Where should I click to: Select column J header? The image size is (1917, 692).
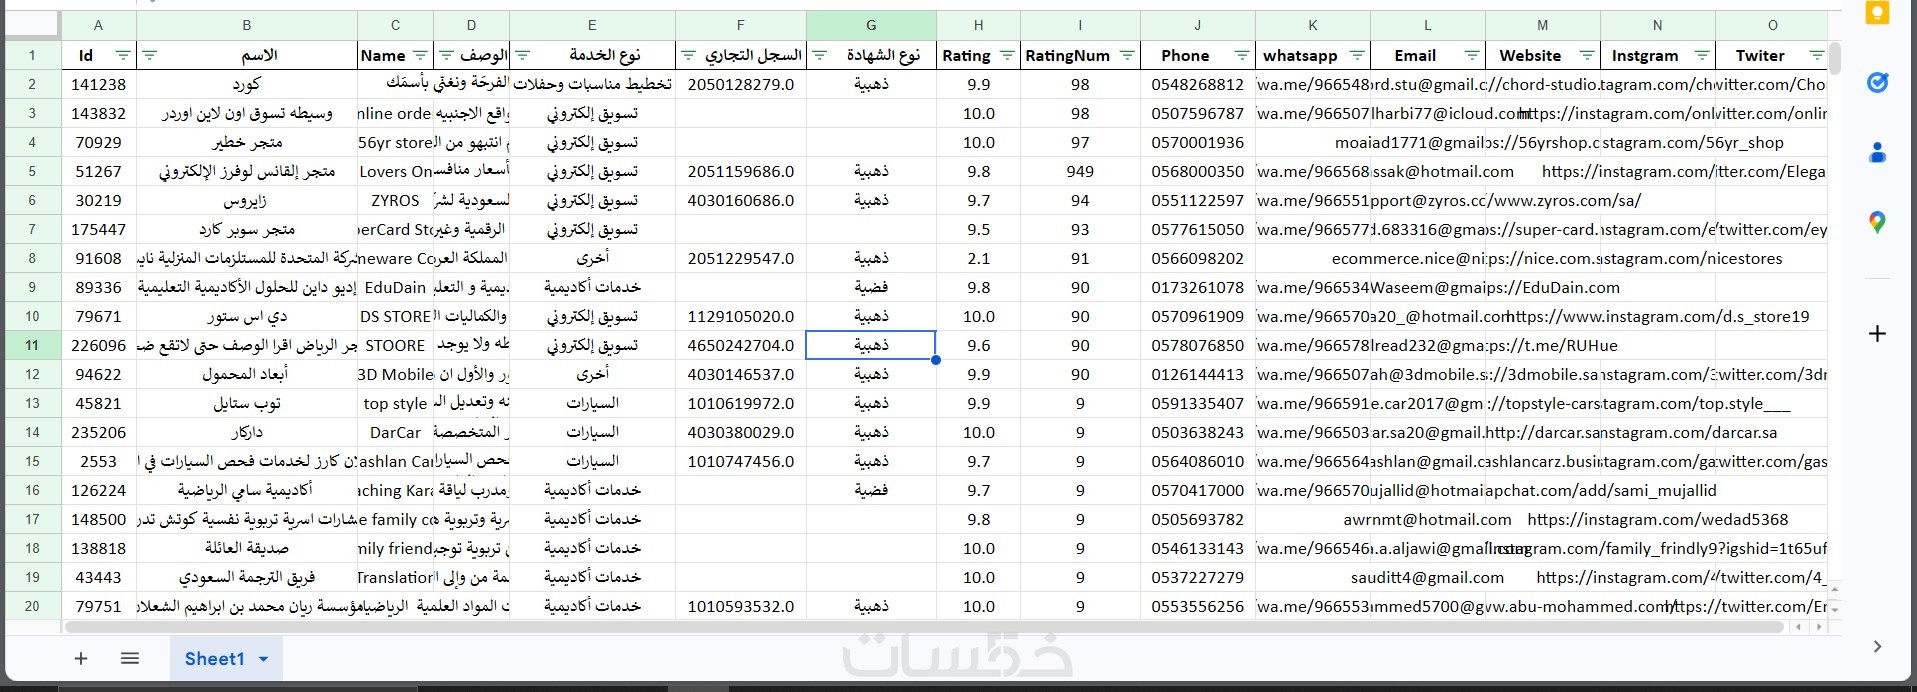tap(1197, 25)
